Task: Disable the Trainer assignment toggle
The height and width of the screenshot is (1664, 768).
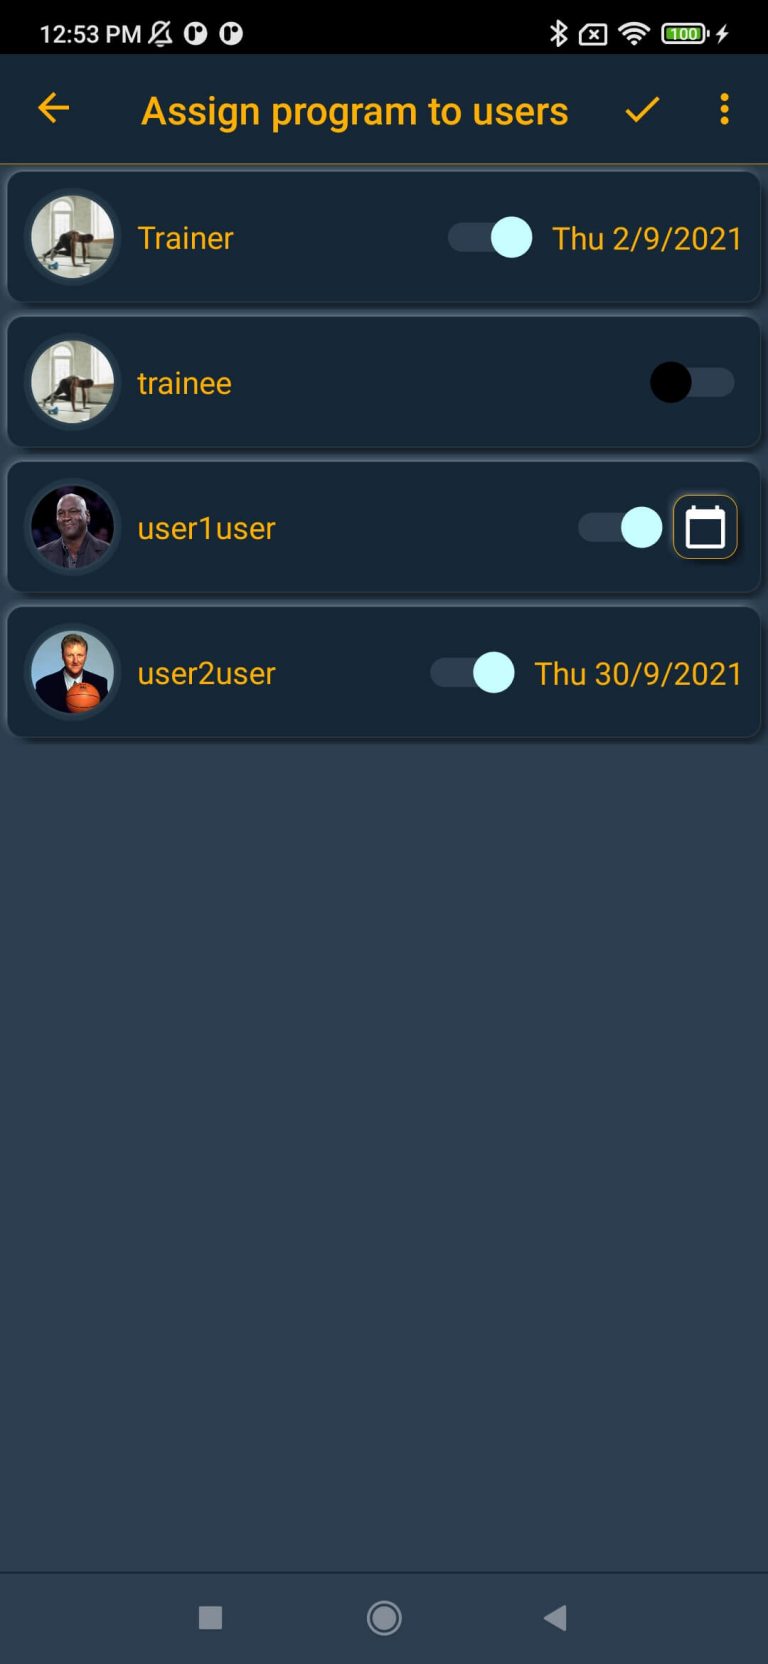Action: coord(490,238)
